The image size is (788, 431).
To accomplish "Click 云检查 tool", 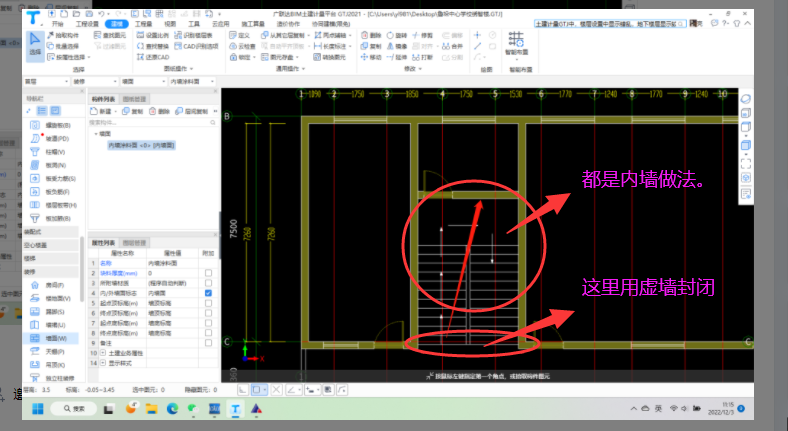I will pos(242,46).
